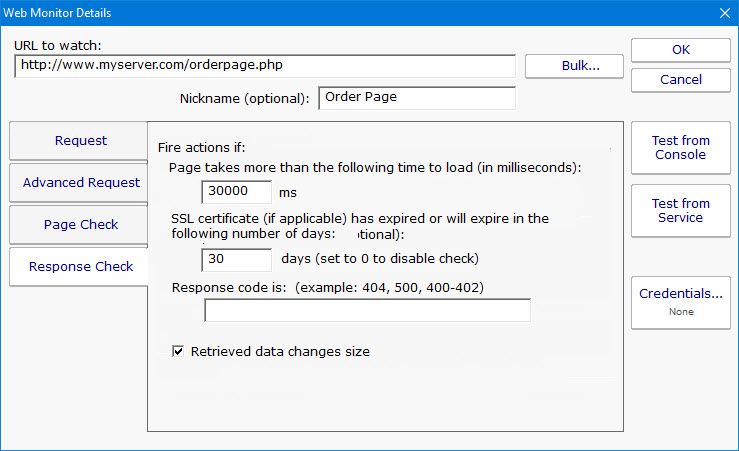Toggle the Retrieved data changes size checkbox
Screen dimensions: 739x451
point(179,351)
